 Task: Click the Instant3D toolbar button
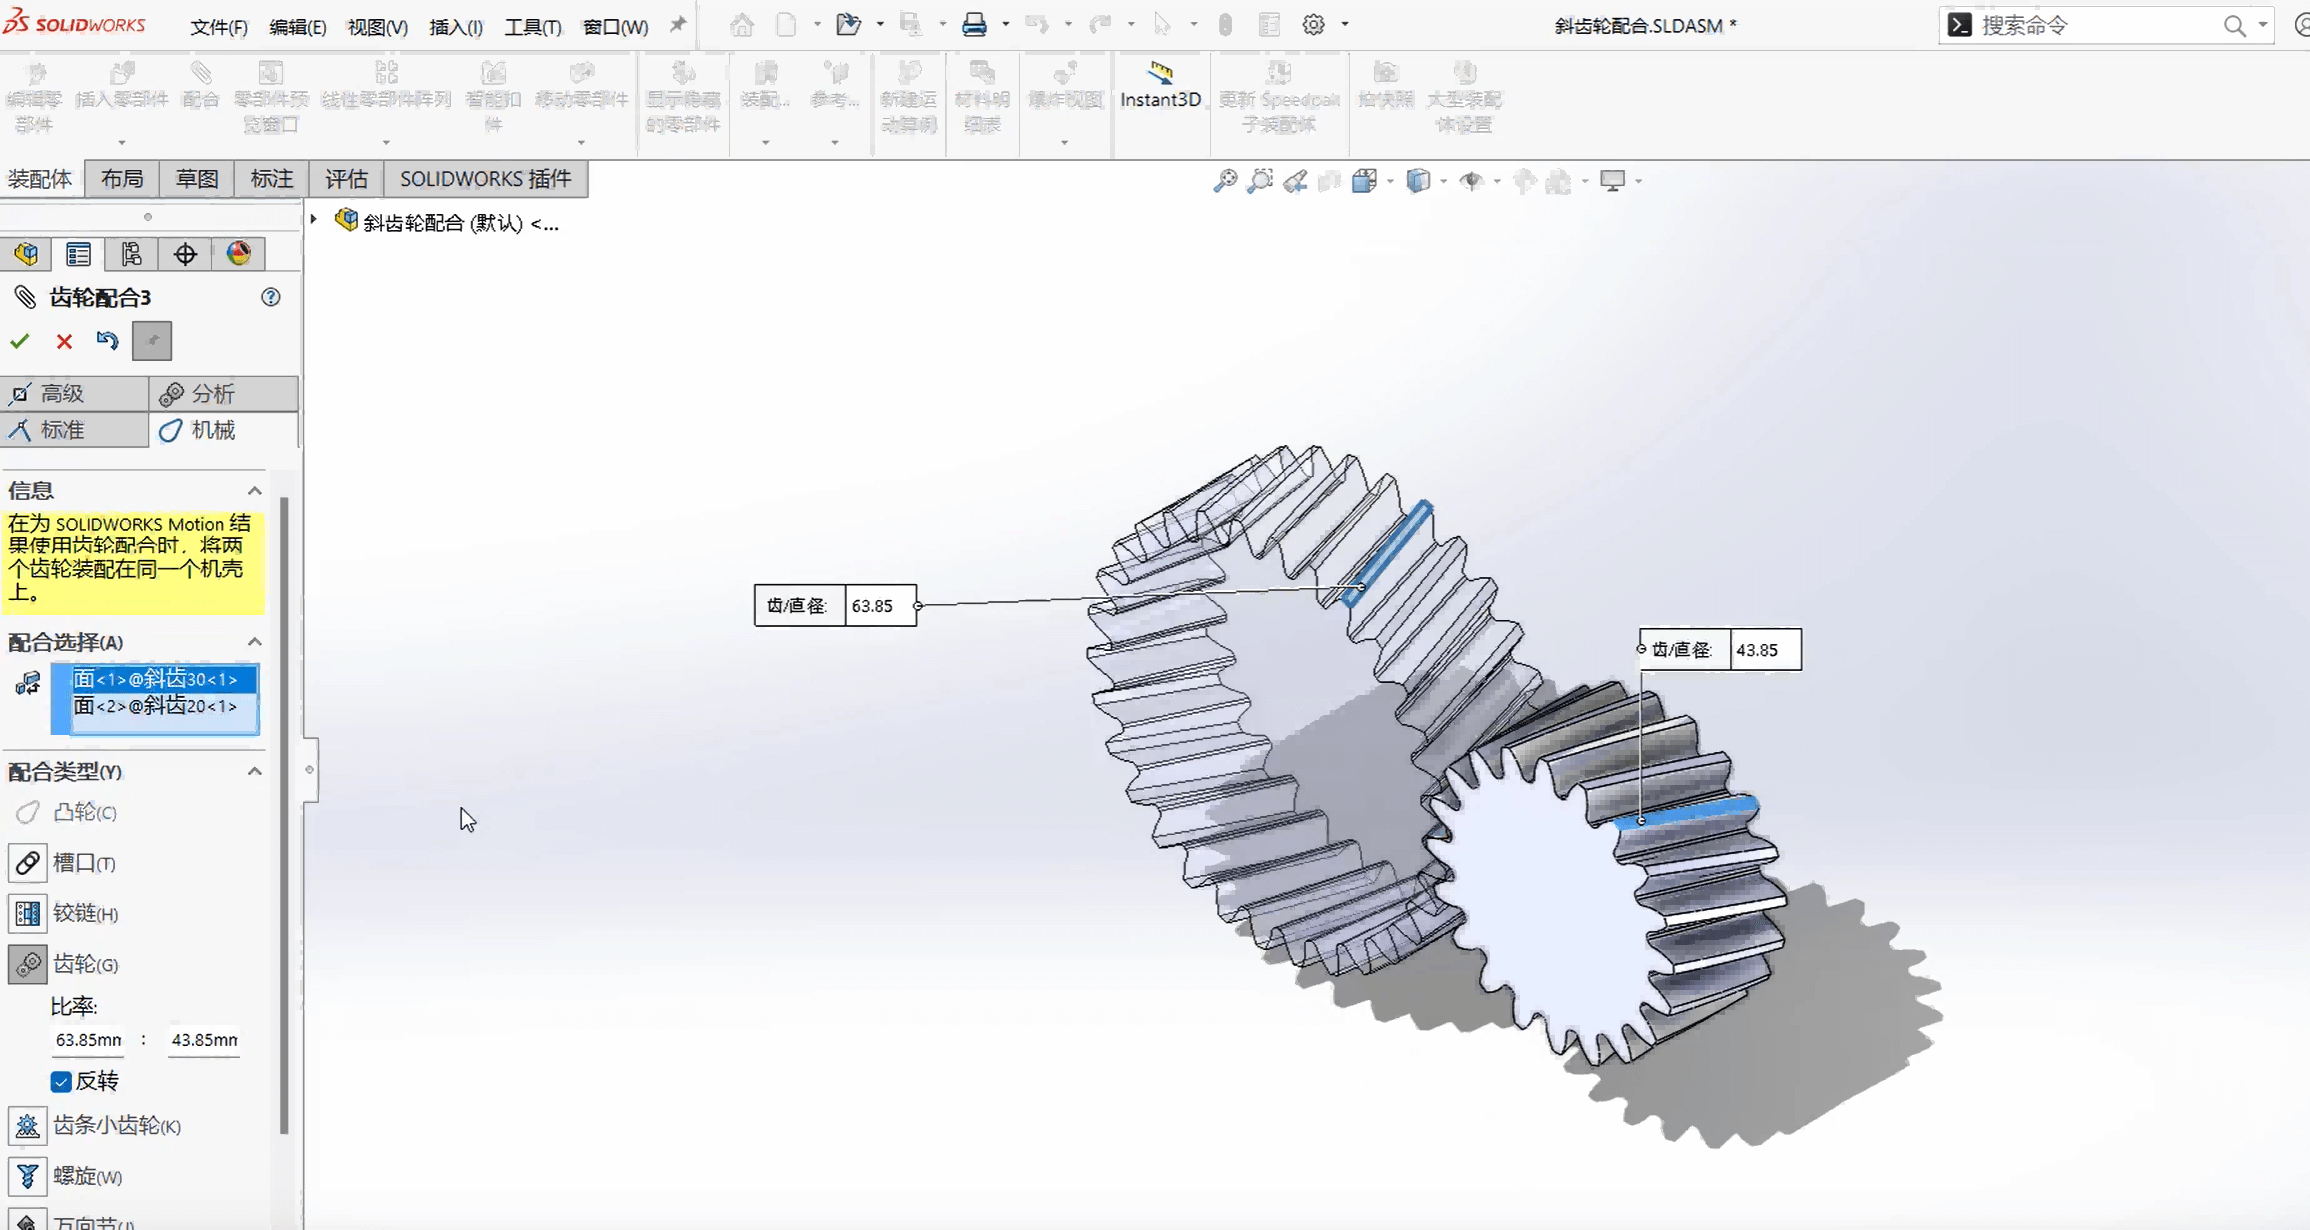[1160, 86]
